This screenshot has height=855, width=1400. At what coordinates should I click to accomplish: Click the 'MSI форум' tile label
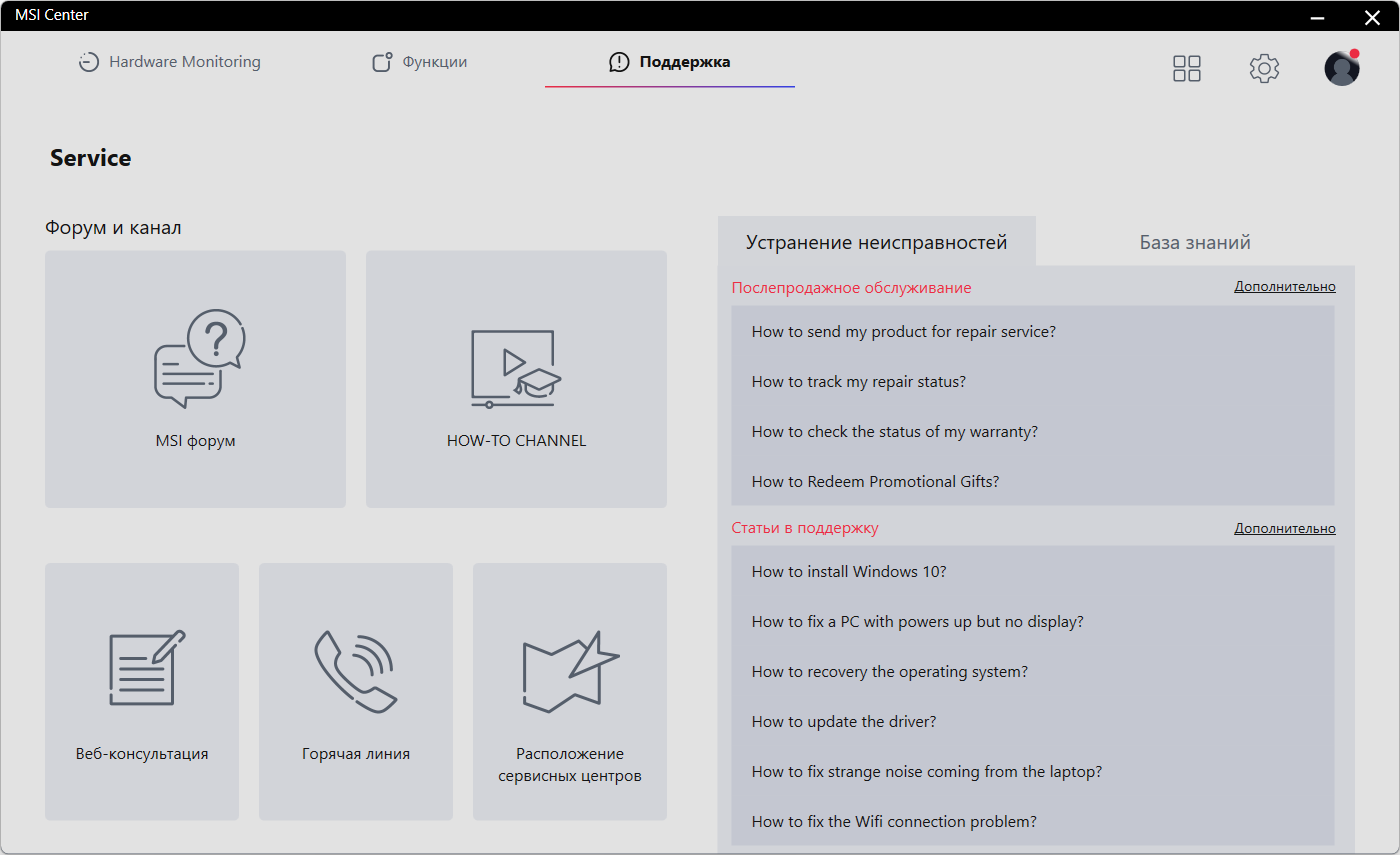[196, 441]
